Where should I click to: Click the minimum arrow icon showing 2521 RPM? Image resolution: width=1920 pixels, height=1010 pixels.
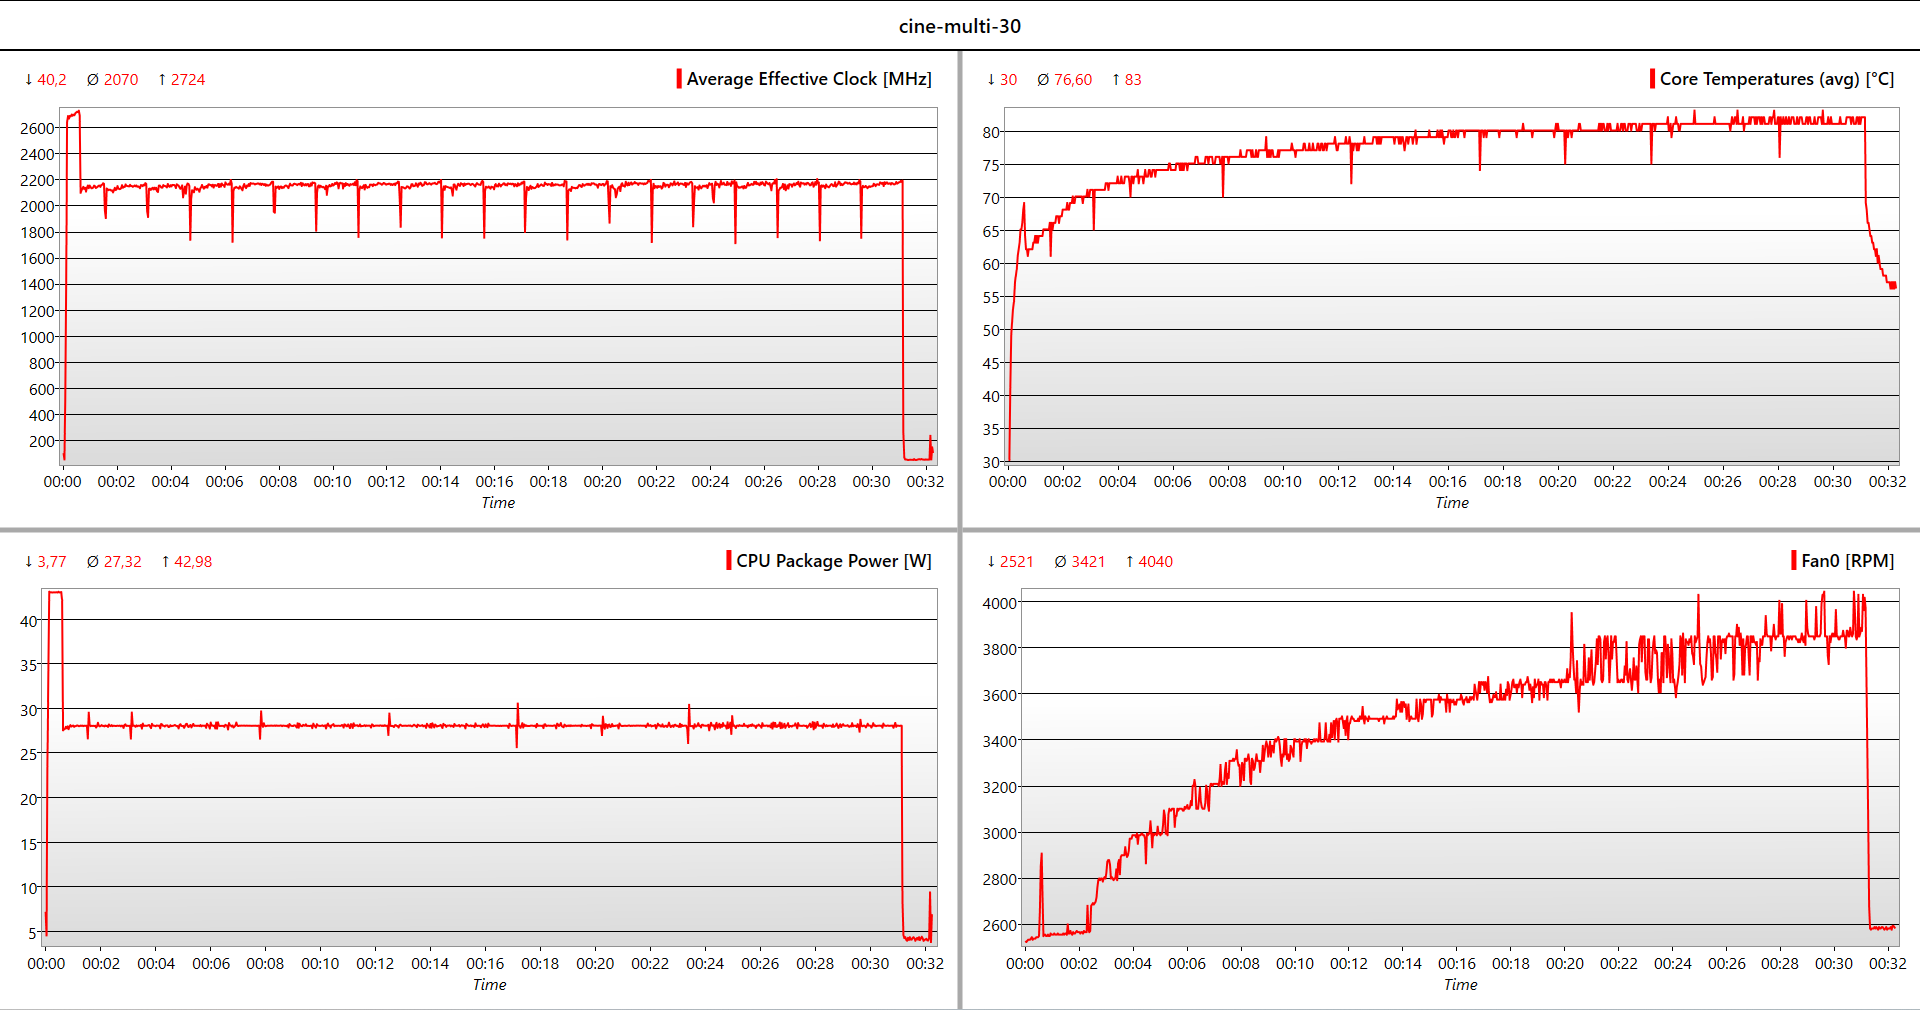[990, 561]
